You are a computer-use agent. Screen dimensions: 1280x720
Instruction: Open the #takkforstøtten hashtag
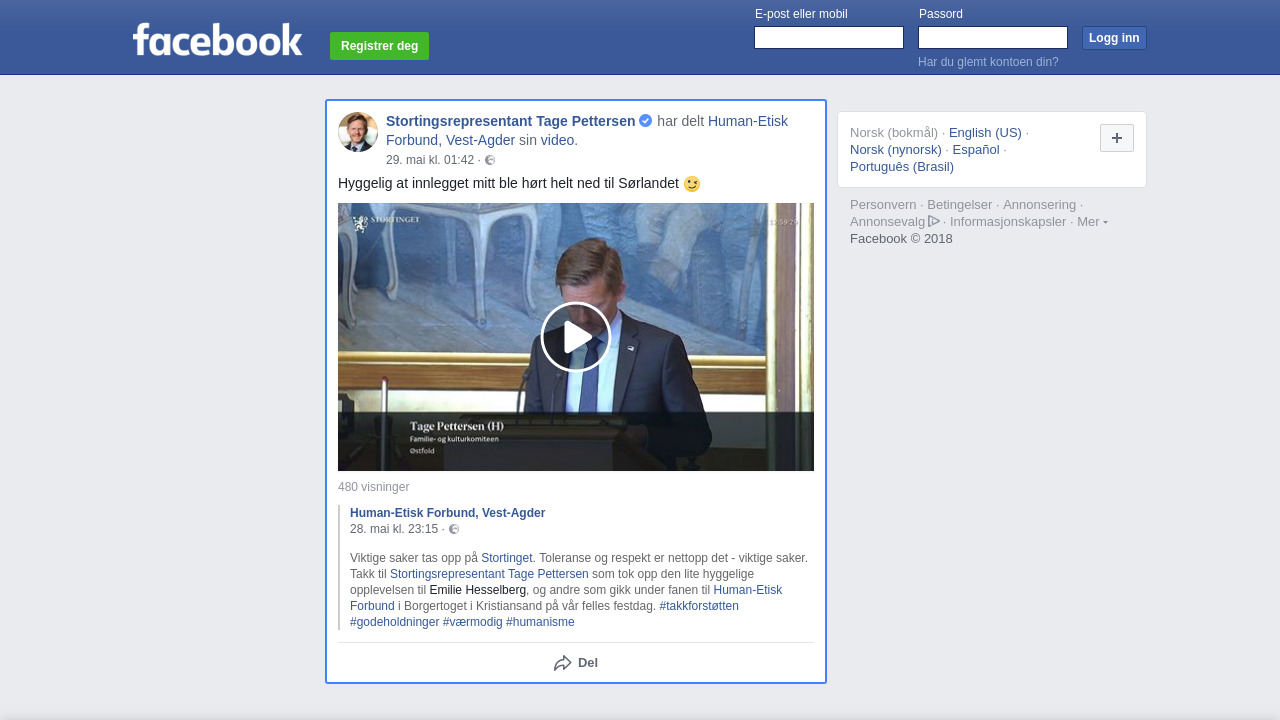699,606
